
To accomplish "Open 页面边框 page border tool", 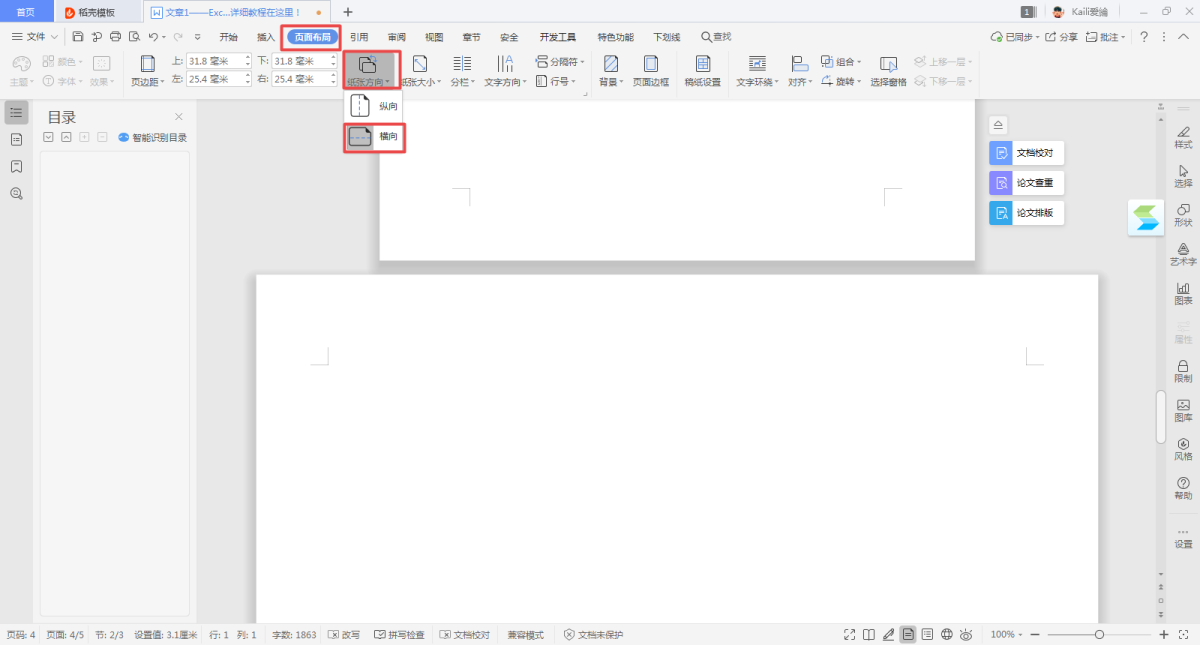I will click(x=651, y=71).
